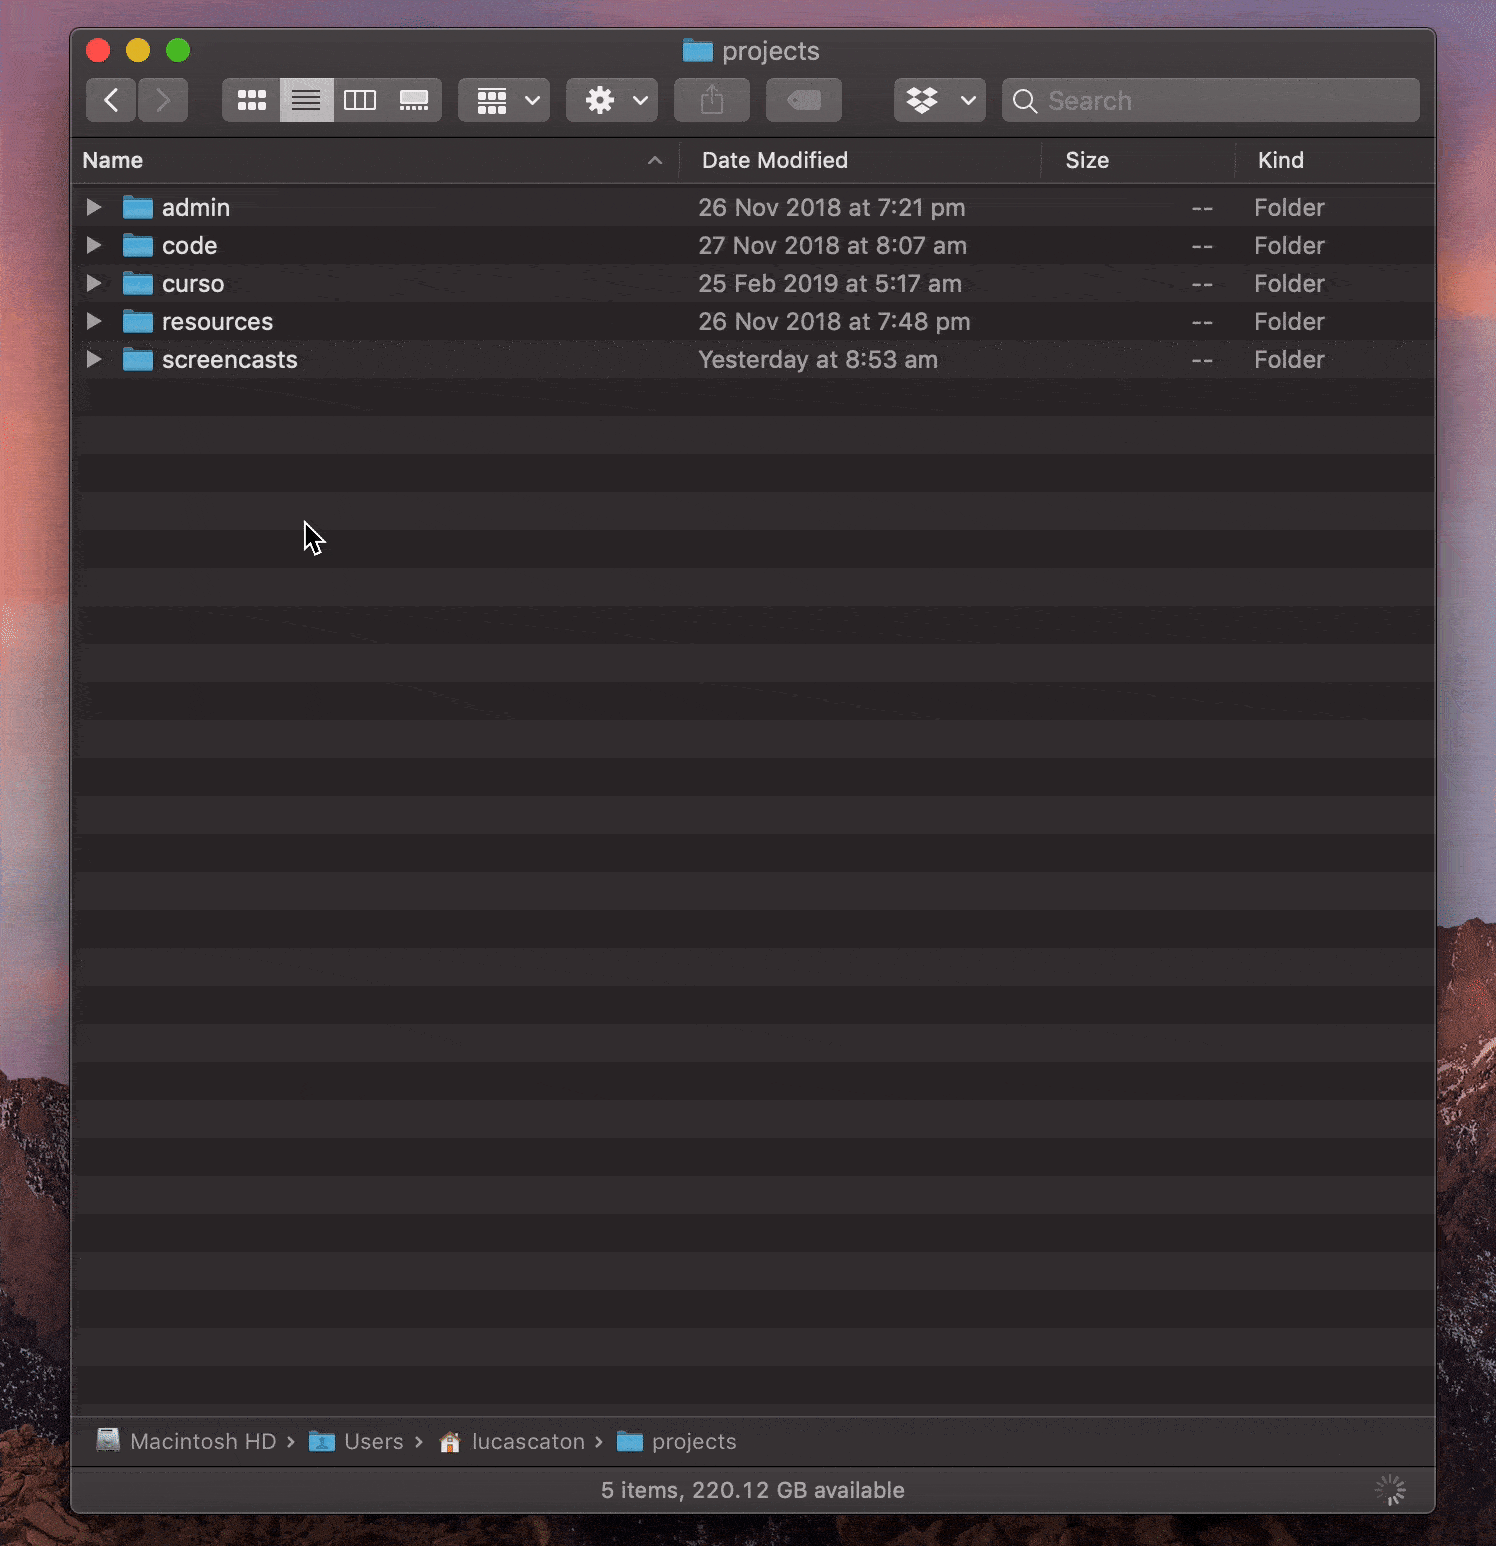Select the screencasts folder name

(x=230, y=359)
